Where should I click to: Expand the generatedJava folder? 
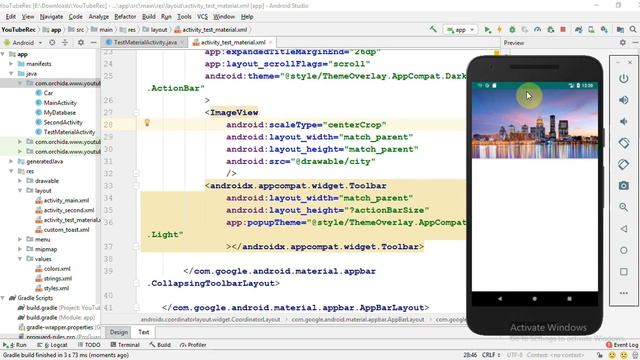tap(11, 161)
